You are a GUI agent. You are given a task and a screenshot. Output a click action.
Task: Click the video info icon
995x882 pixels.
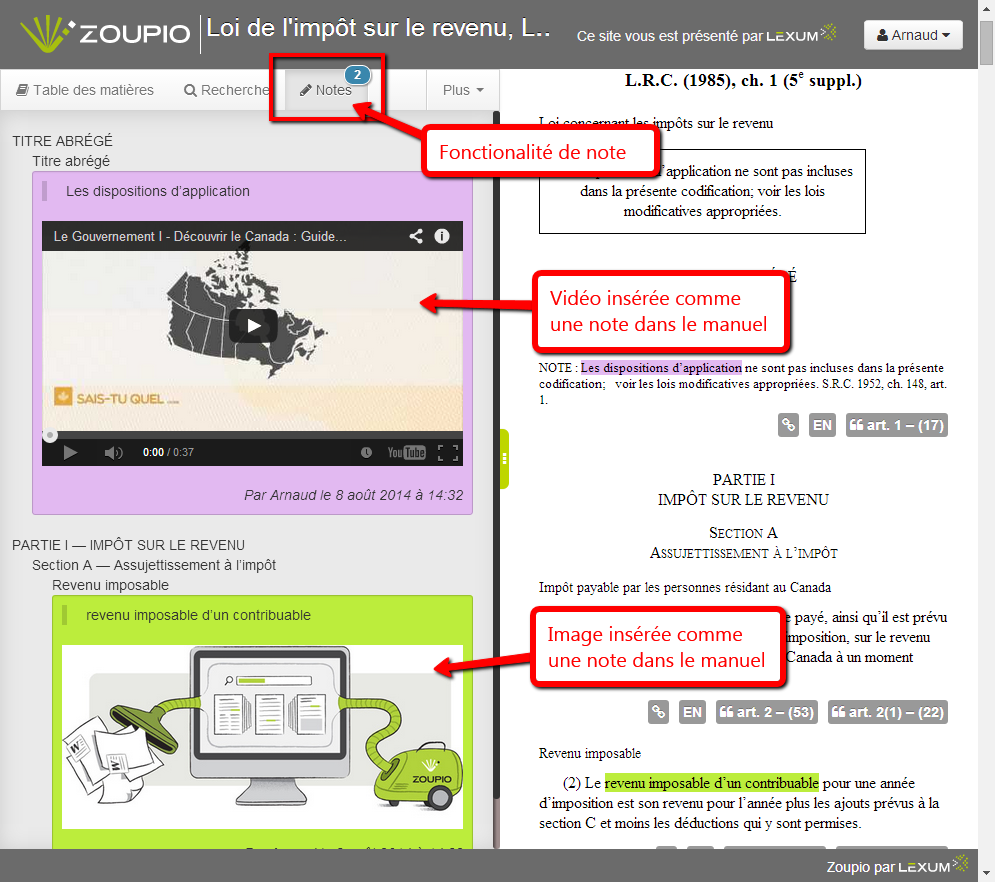[441, 237]
